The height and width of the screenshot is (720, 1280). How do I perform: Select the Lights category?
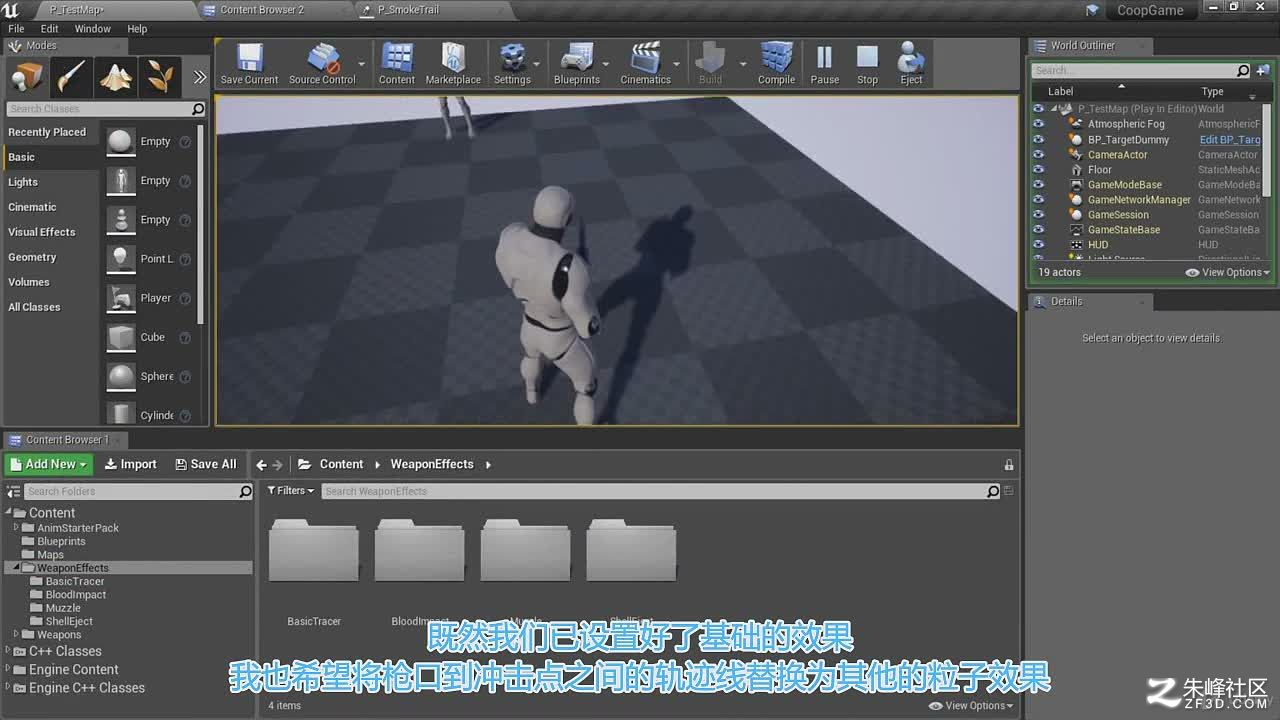23,182
